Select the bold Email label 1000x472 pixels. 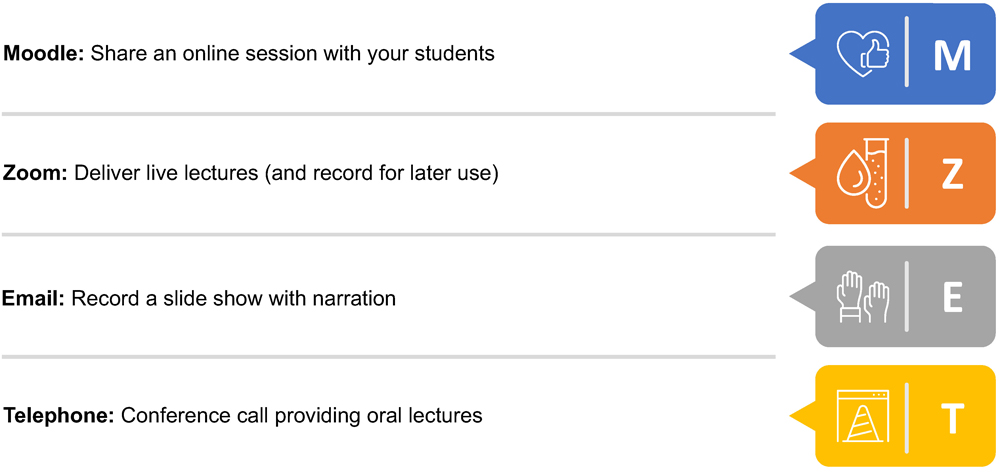pos(34,298)
